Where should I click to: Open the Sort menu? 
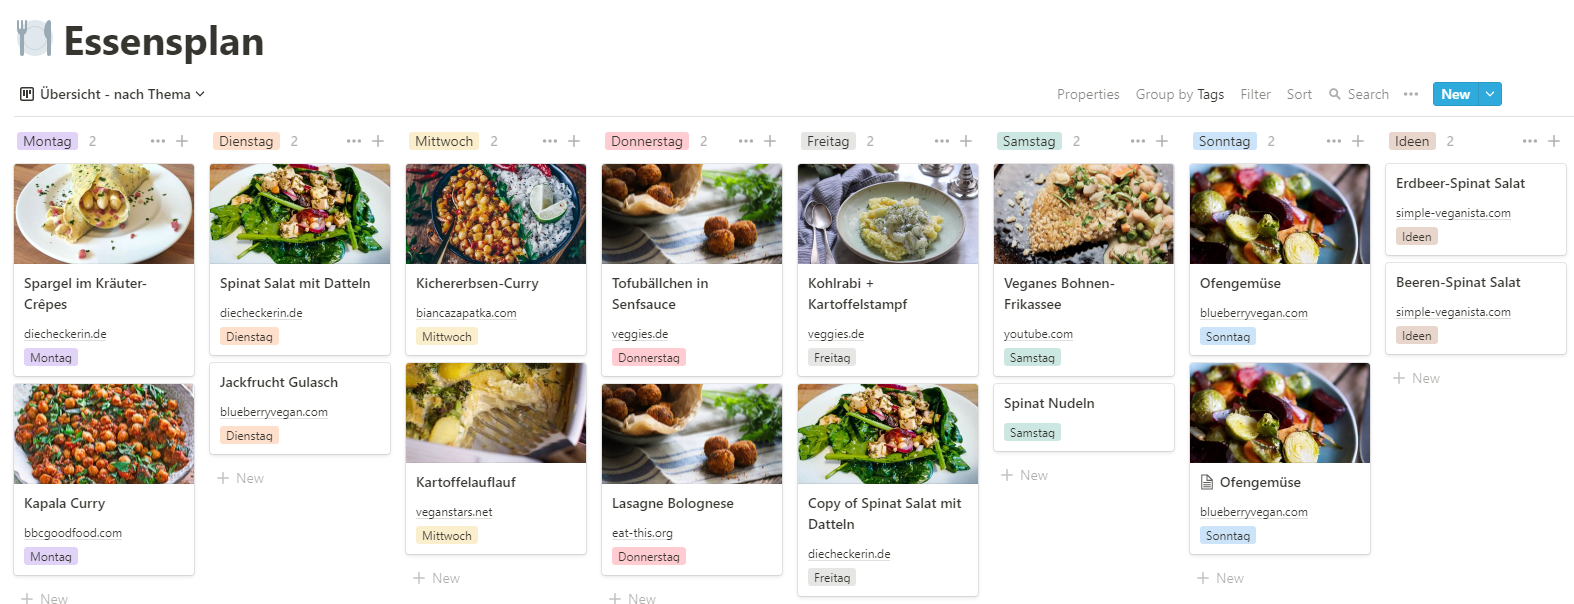pyautogui.click(x=1299, y=94)
